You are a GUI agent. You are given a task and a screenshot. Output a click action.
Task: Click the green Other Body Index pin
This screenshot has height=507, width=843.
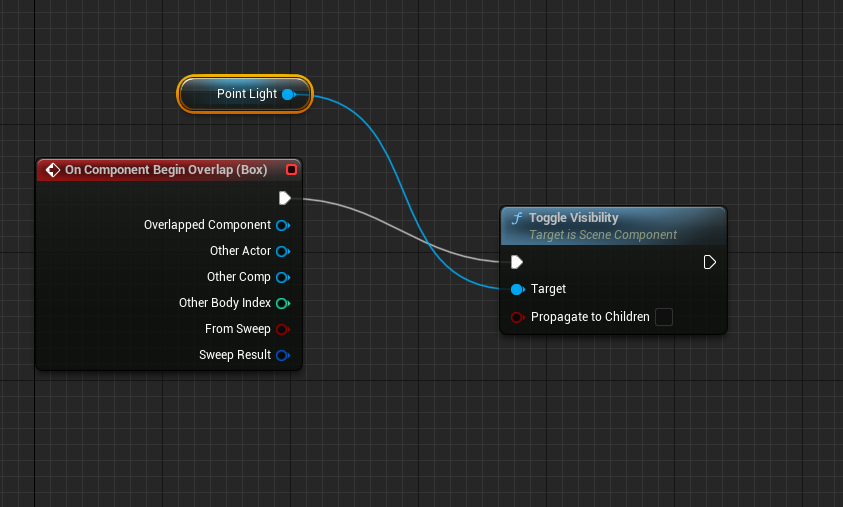click(282, 303)
